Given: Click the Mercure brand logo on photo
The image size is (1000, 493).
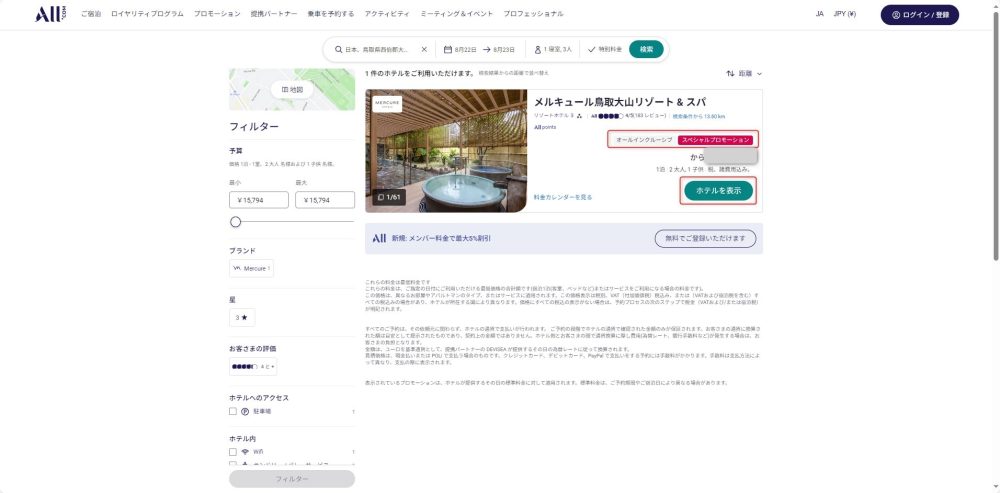Looking at the screenshot, I should click(388, 104).
